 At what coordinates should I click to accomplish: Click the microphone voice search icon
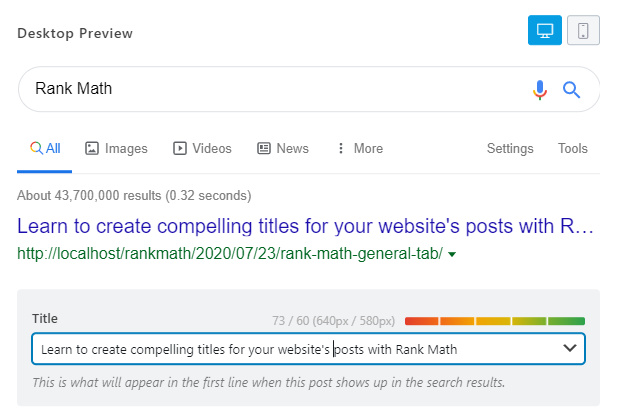tap(540, 90)
